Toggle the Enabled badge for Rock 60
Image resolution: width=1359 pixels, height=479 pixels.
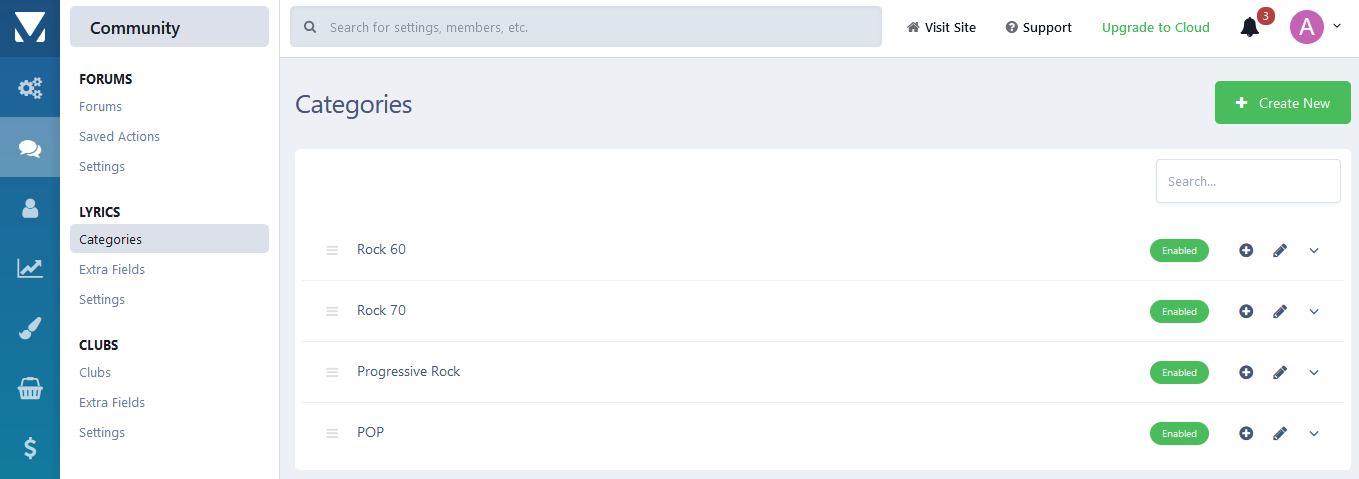1179,250
